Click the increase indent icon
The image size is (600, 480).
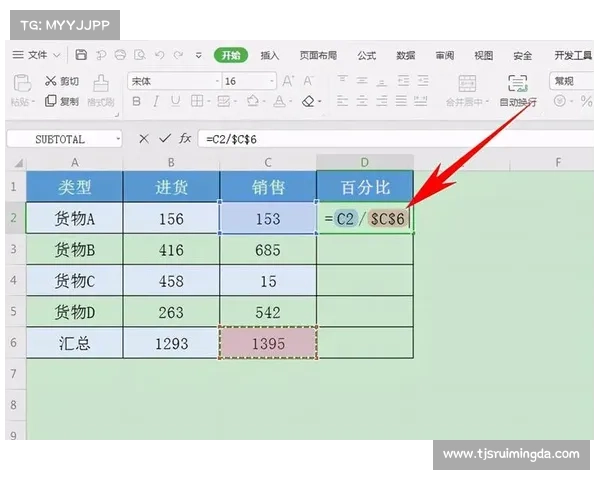(x=423, y=81)
